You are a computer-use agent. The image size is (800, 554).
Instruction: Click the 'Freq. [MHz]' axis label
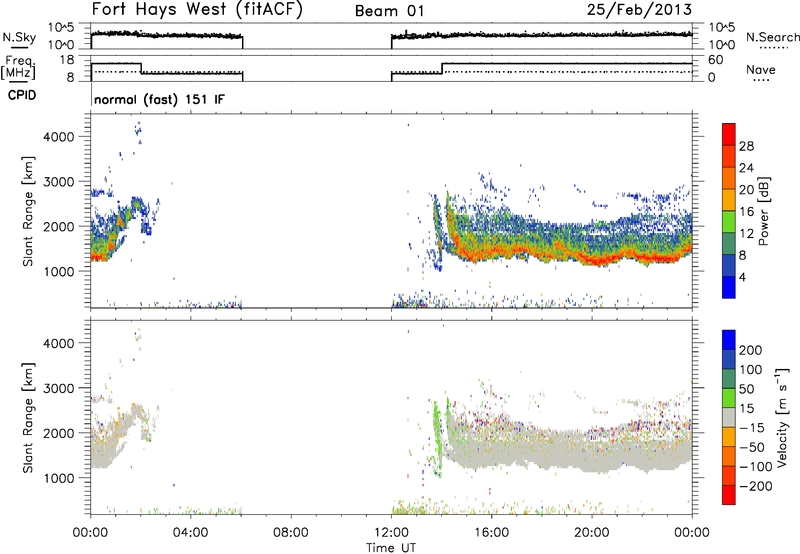[19, 67]
